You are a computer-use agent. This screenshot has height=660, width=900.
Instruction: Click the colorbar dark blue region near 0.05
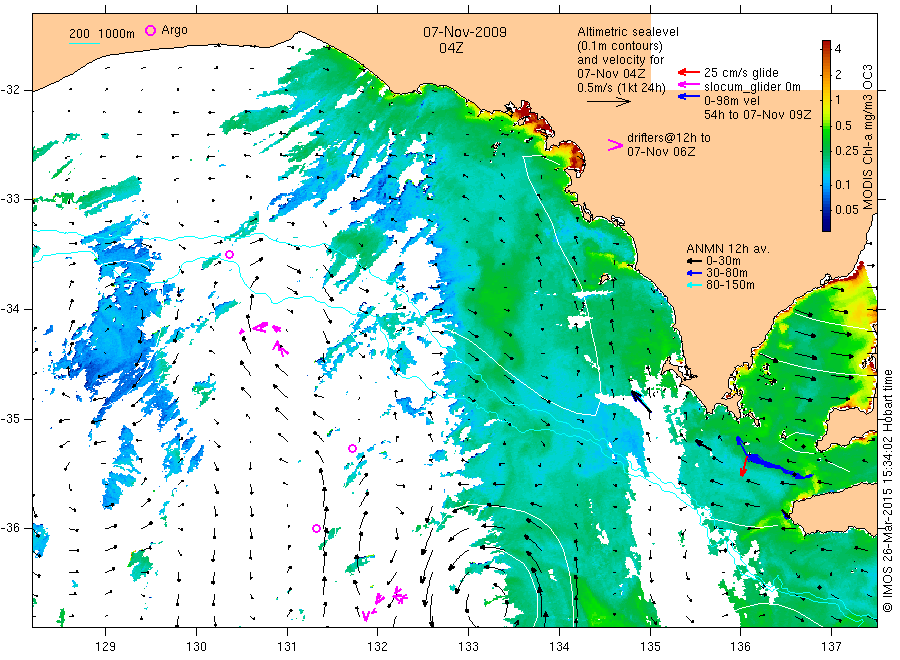coord(826,210)
